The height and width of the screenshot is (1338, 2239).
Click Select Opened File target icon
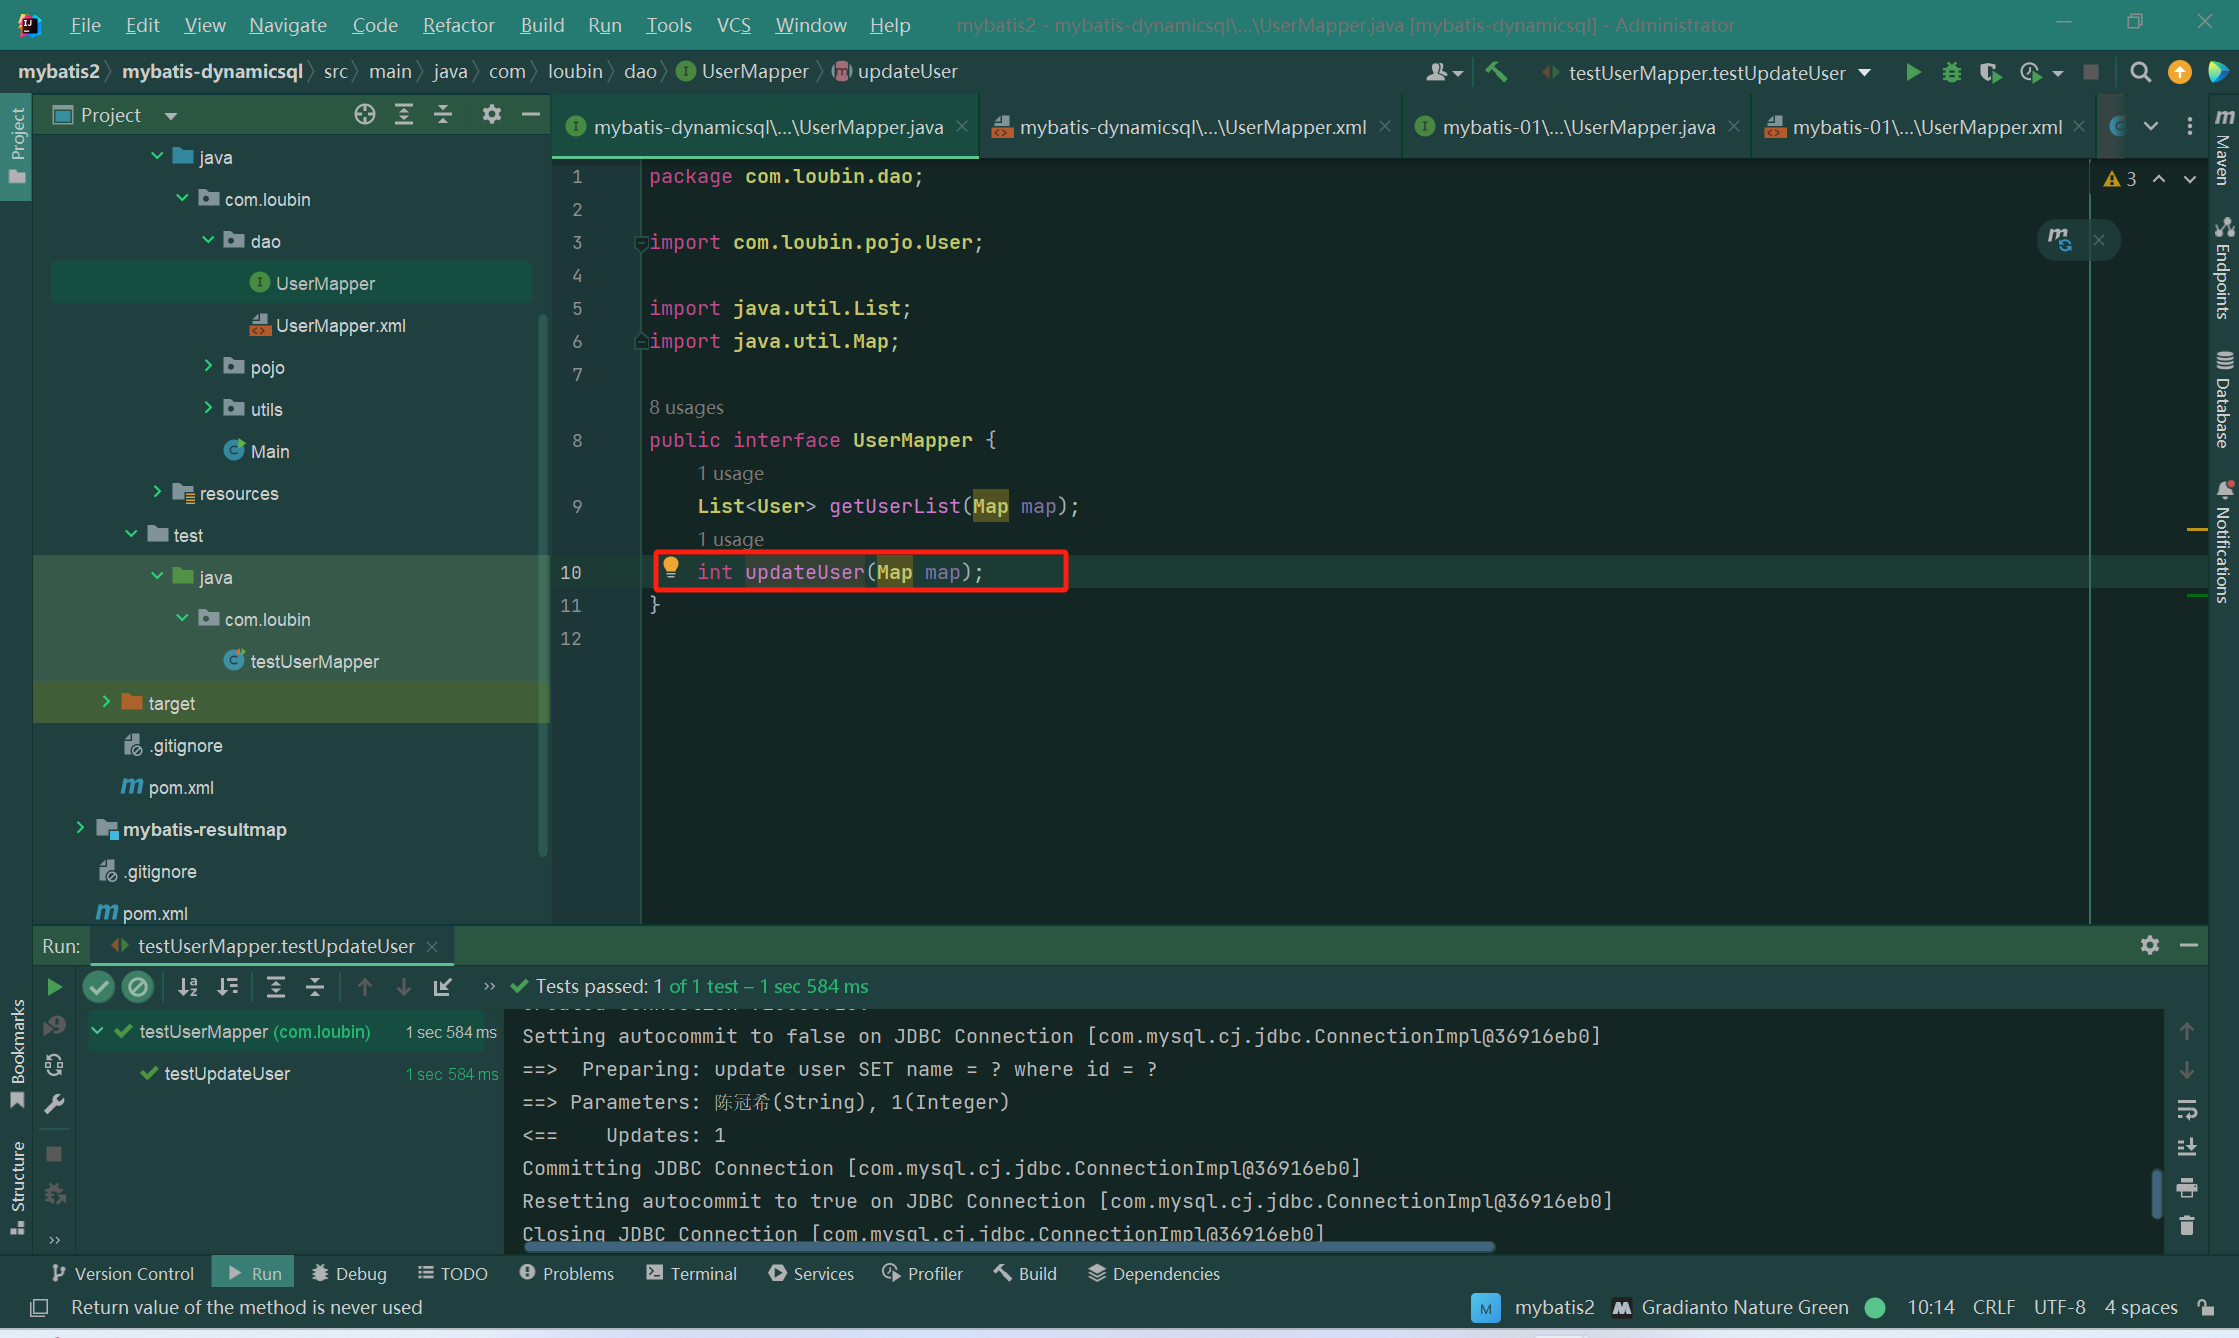pos(364,115)
